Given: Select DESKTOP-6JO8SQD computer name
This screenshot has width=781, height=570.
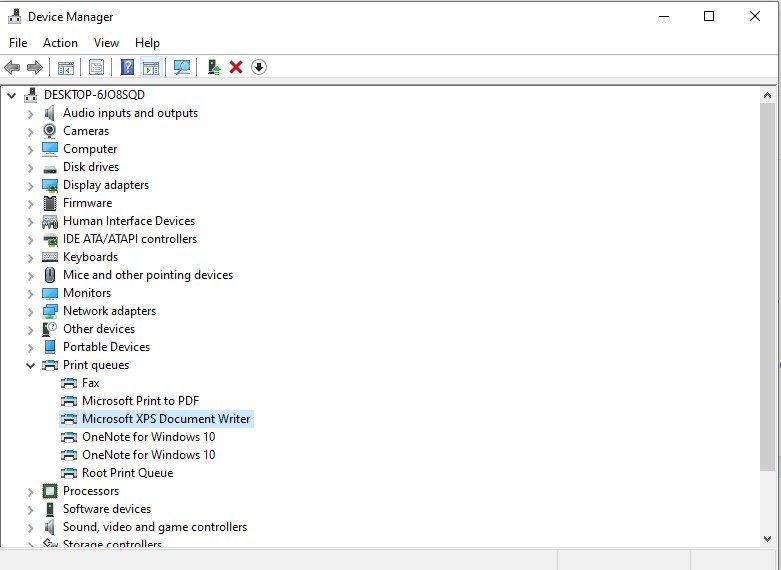Looking at the screenshot, I should coord(94,95).
